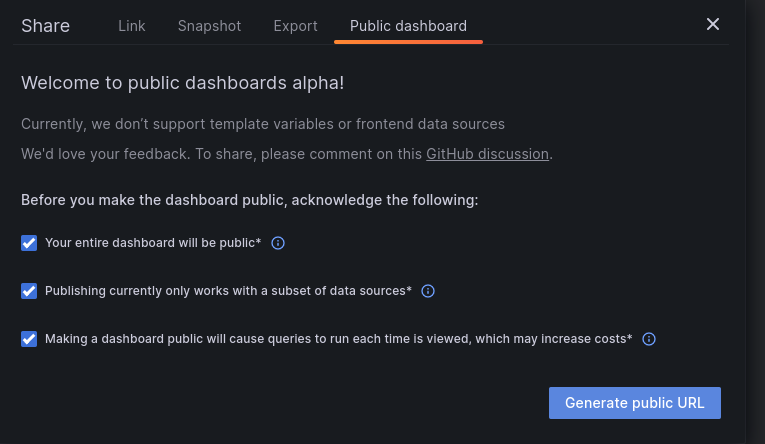
Task: Click the template variables notice text
Action: (263, 124)
